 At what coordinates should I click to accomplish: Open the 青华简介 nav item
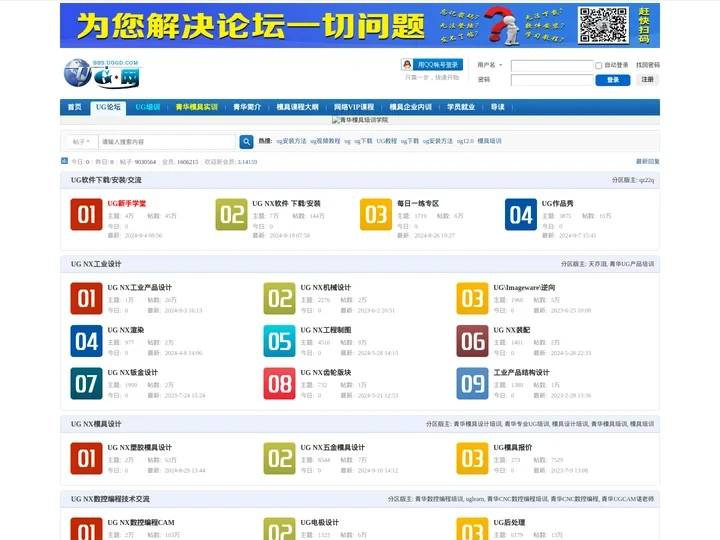pyautogui.click(x=247, y=107)
